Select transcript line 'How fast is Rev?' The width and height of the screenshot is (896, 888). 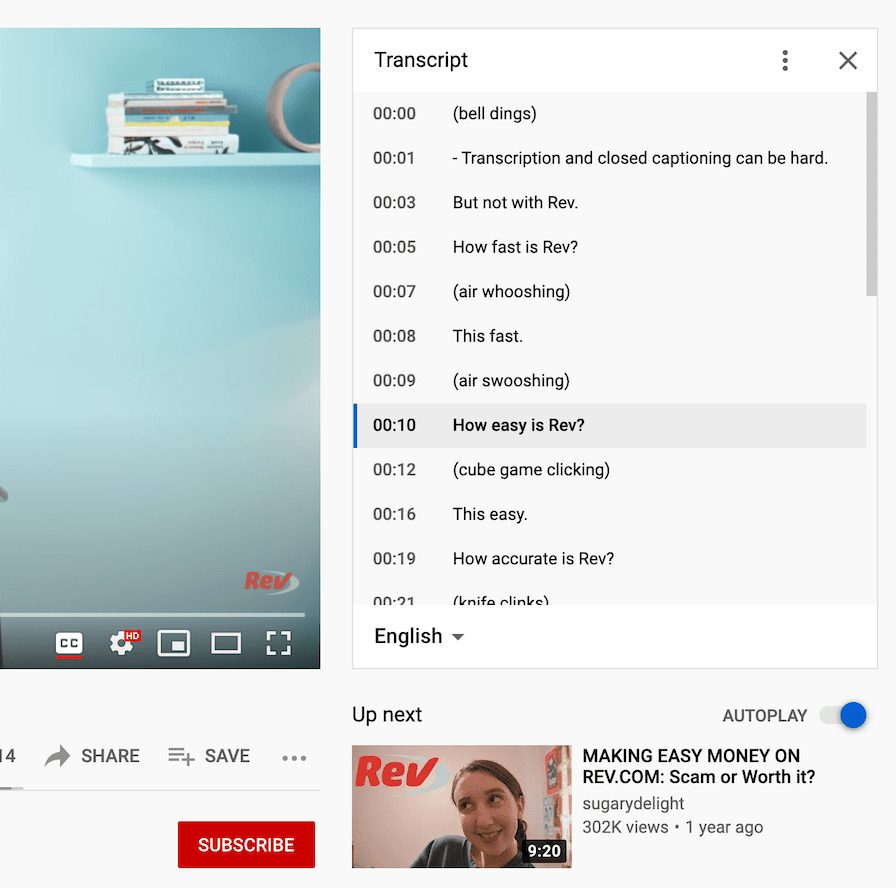click(610, 247)
